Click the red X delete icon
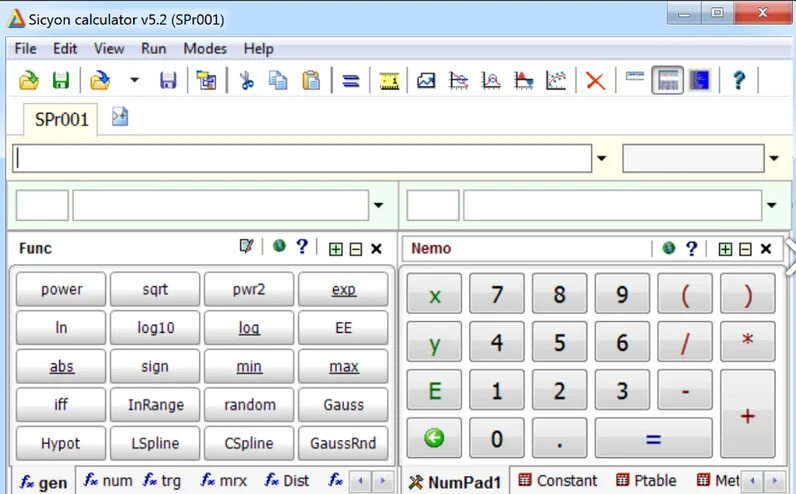Screen dimensions: 796x494 [595, 81]
